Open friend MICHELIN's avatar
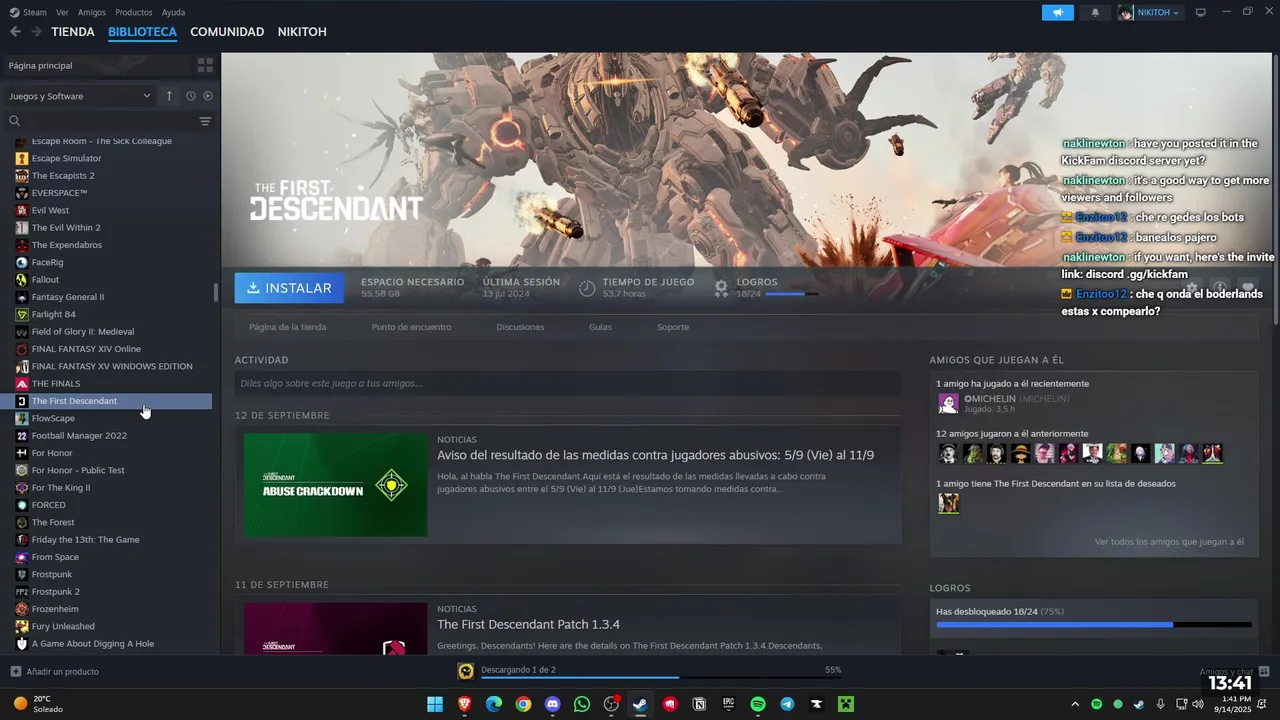This screenshot has width=1280, height=720. coord(948,403)
